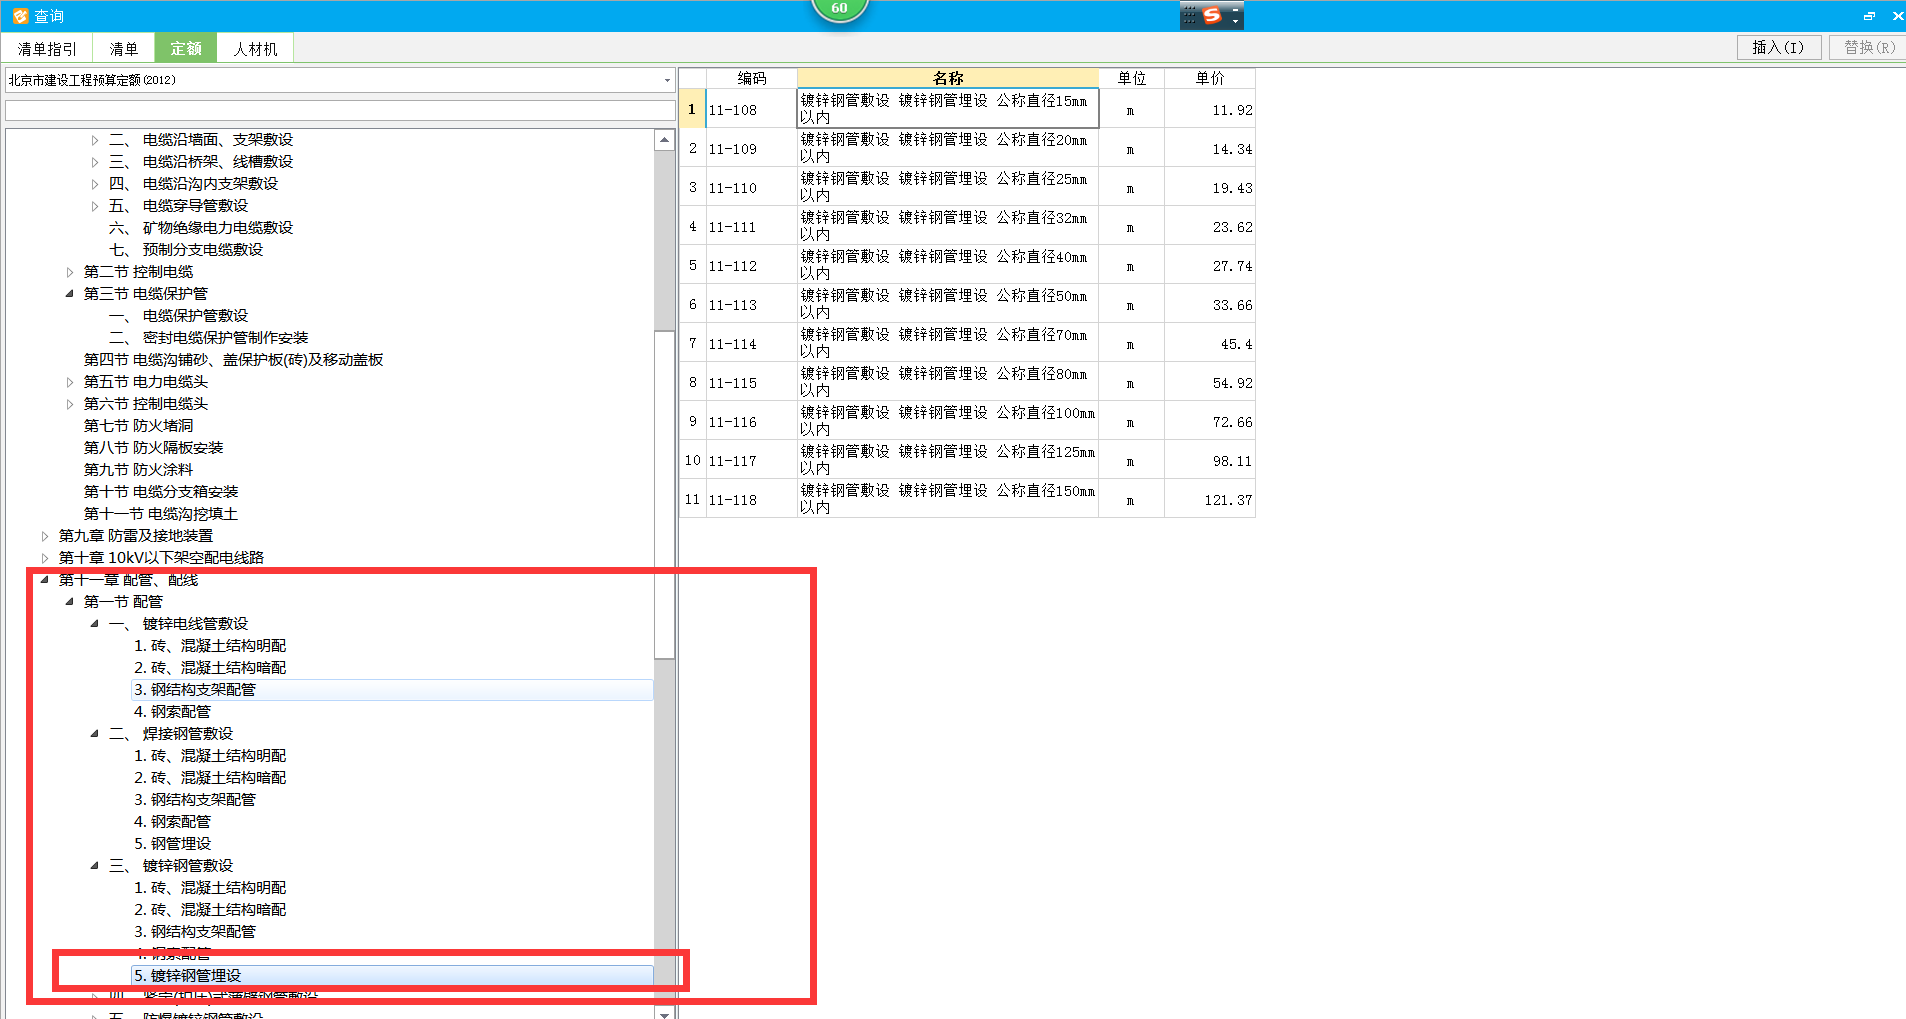Screen dimensions: 1906x1019
Task: Select row with code 11-110
Action: [967, 187]
